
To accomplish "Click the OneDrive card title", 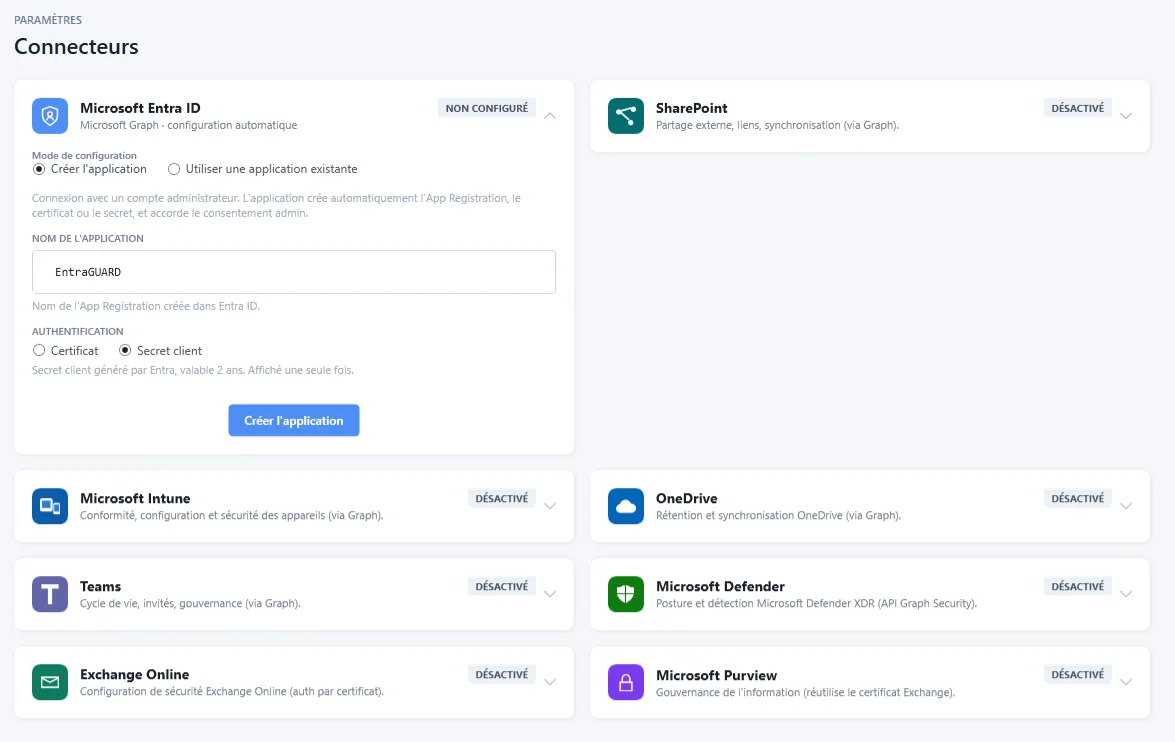I will tap(686, 498).
